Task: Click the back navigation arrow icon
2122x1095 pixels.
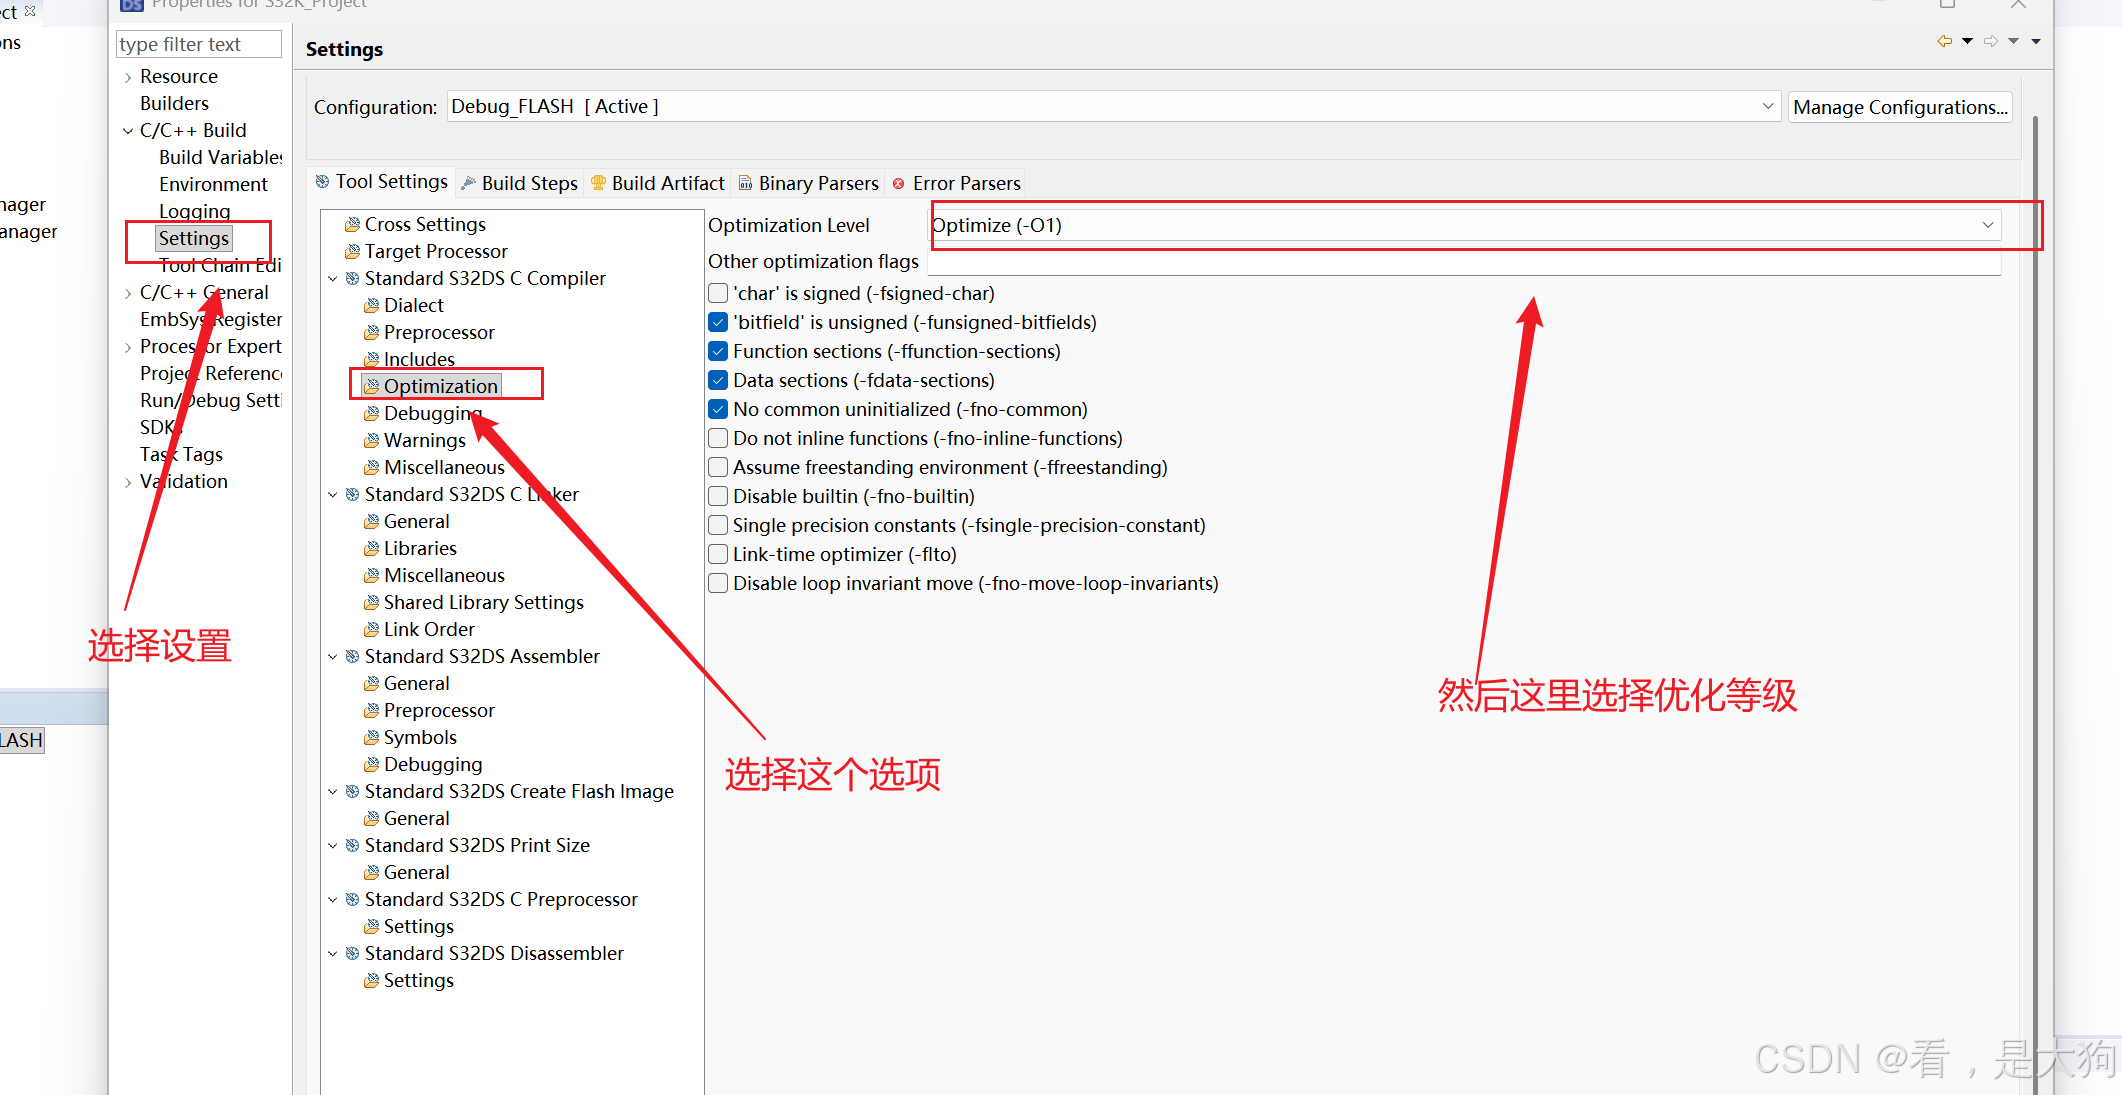Action: point(1944,41)
